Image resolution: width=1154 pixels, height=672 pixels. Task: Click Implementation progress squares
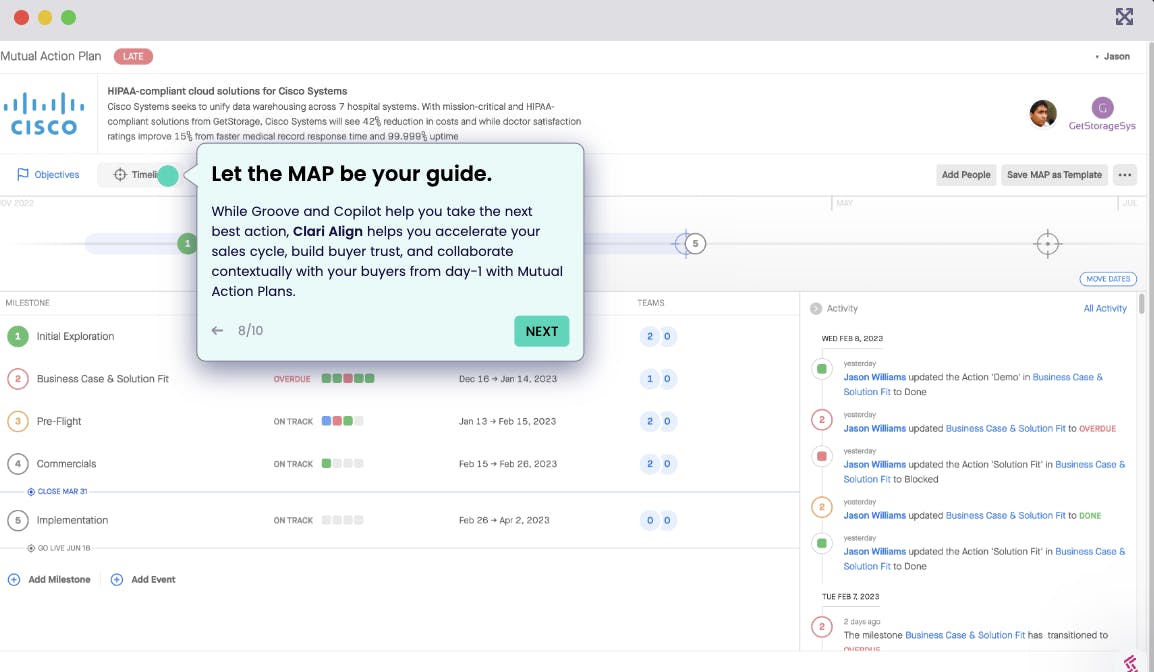pyautogui.click(x=342, y=520)
